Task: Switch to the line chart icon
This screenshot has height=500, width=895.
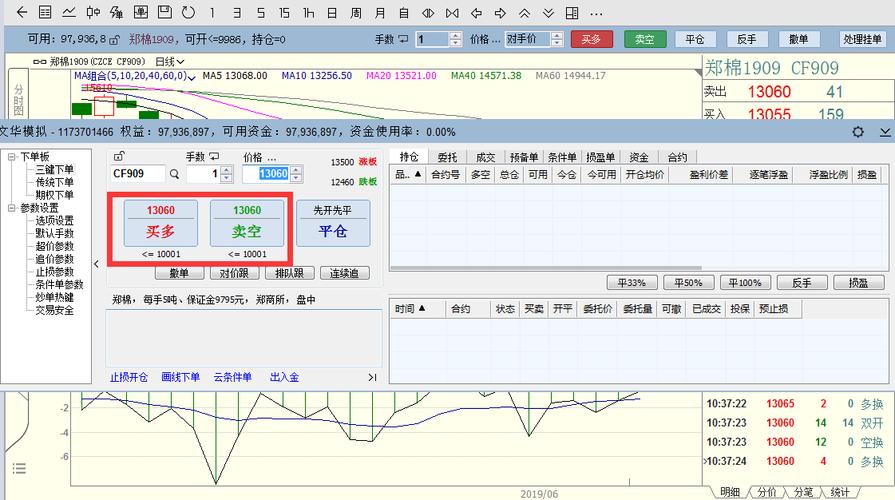Action: coord(69,12)
